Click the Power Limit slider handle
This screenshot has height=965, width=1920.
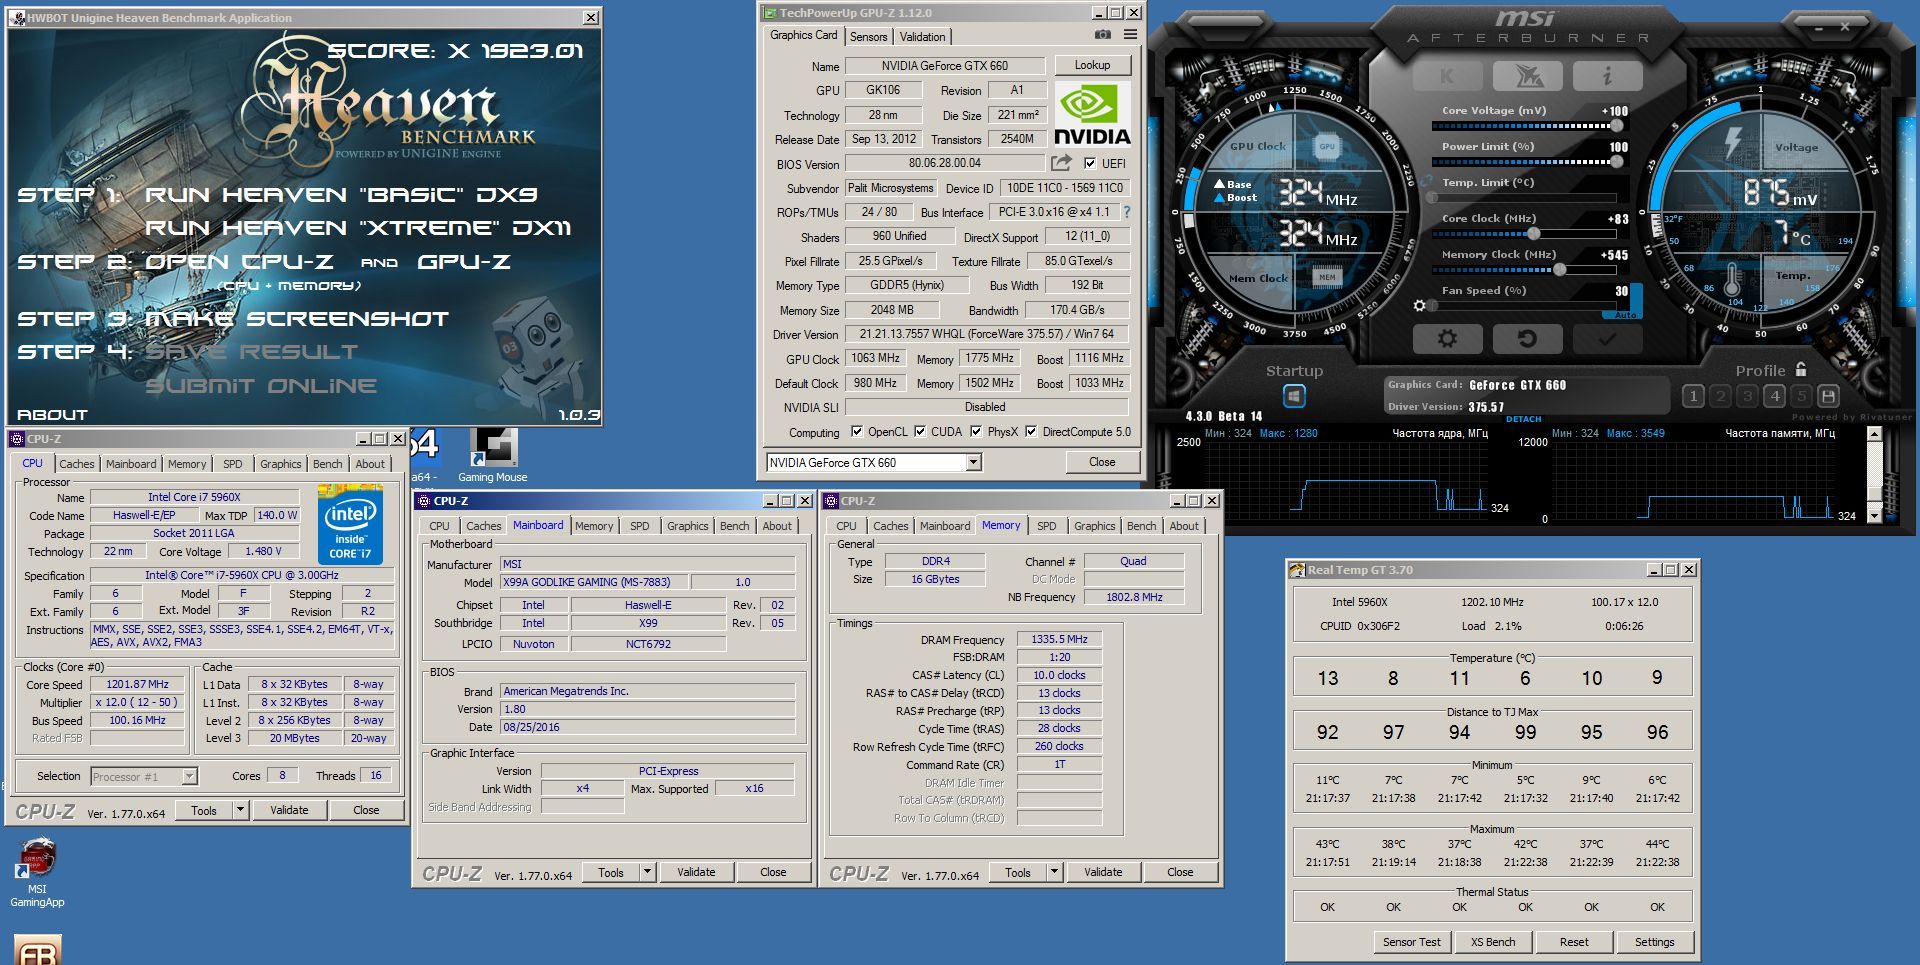[x=1616, y=162]
